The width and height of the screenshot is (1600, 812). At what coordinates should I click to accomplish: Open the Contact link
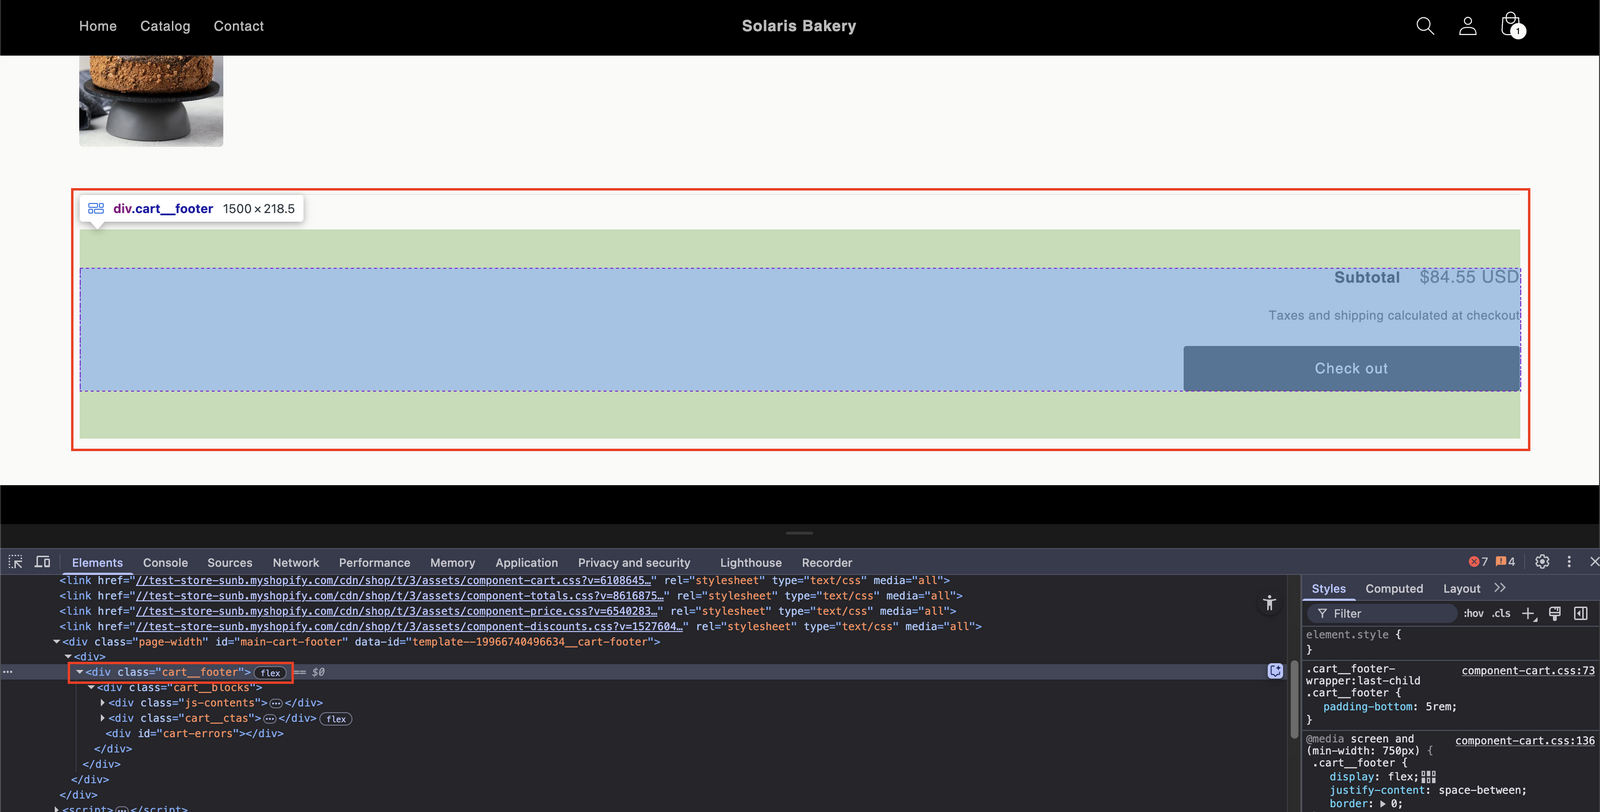pyautogui.click(x=239, y=26)
